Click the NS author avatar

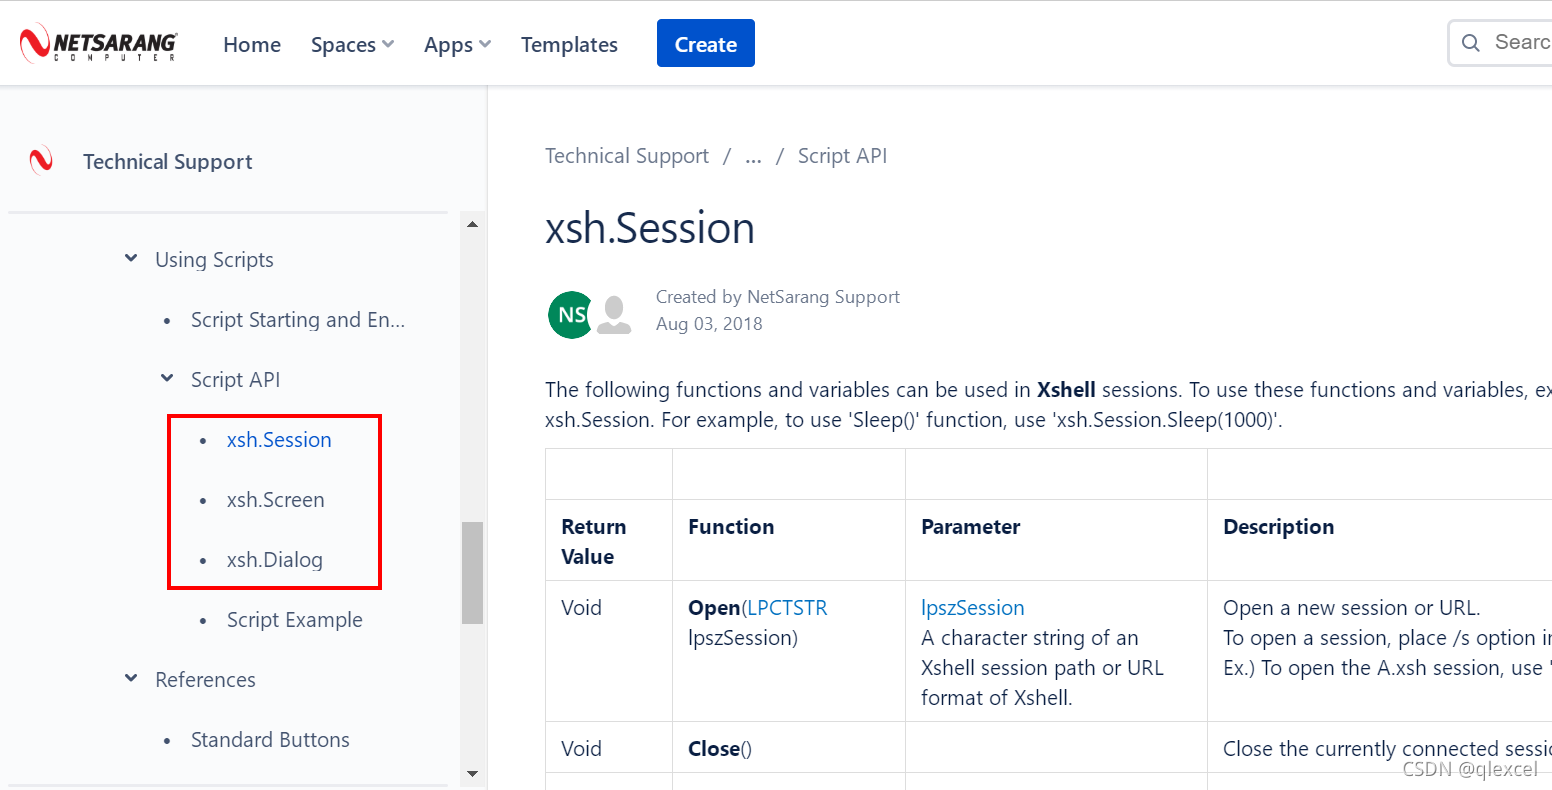tap(571, 315)
